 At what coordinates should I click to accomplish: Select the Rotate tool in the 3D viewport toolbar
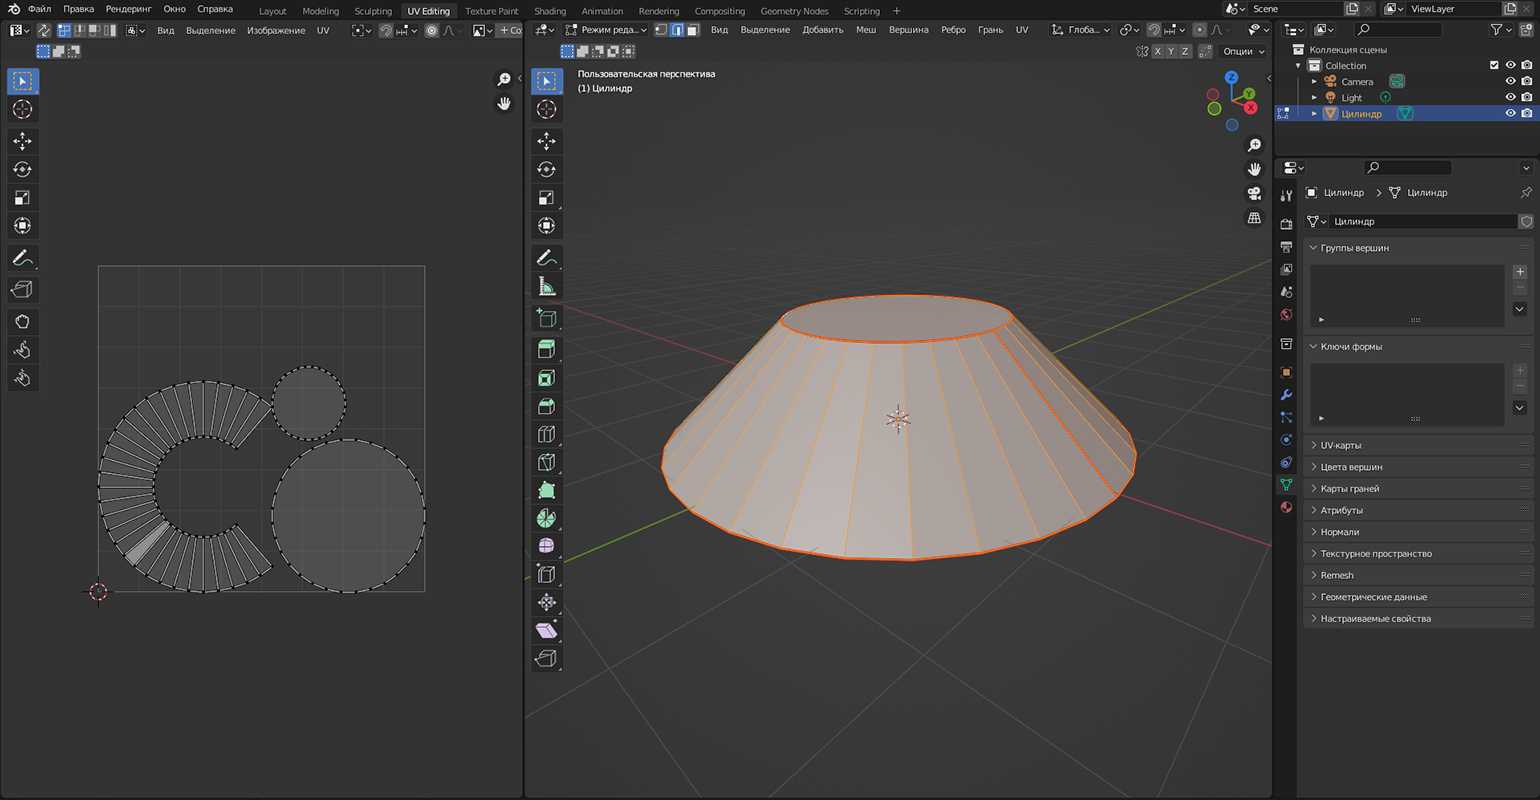tap(546, 169)
